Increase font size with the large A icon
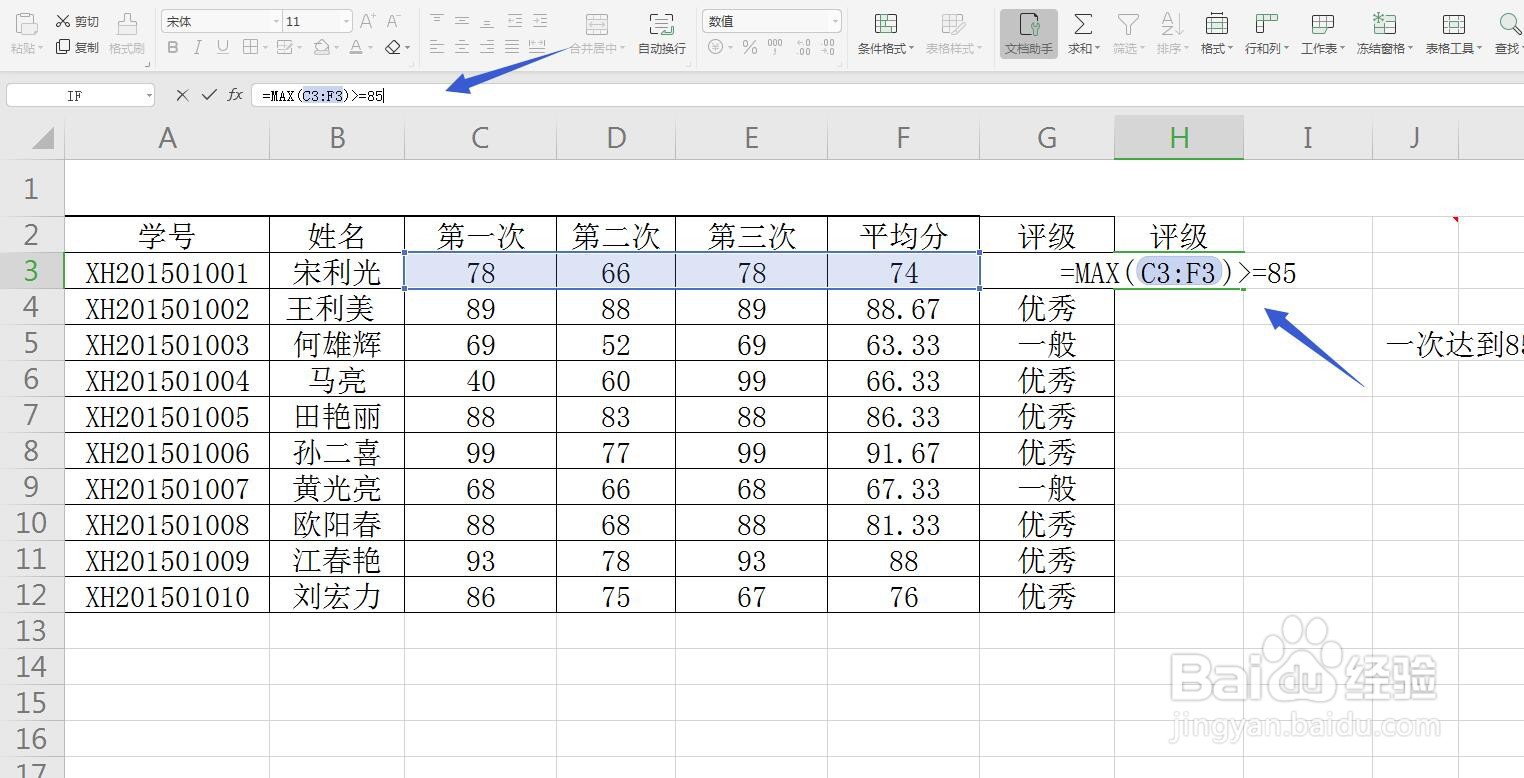This screenshot has height=778, width=1524. [x=367, y=21]
